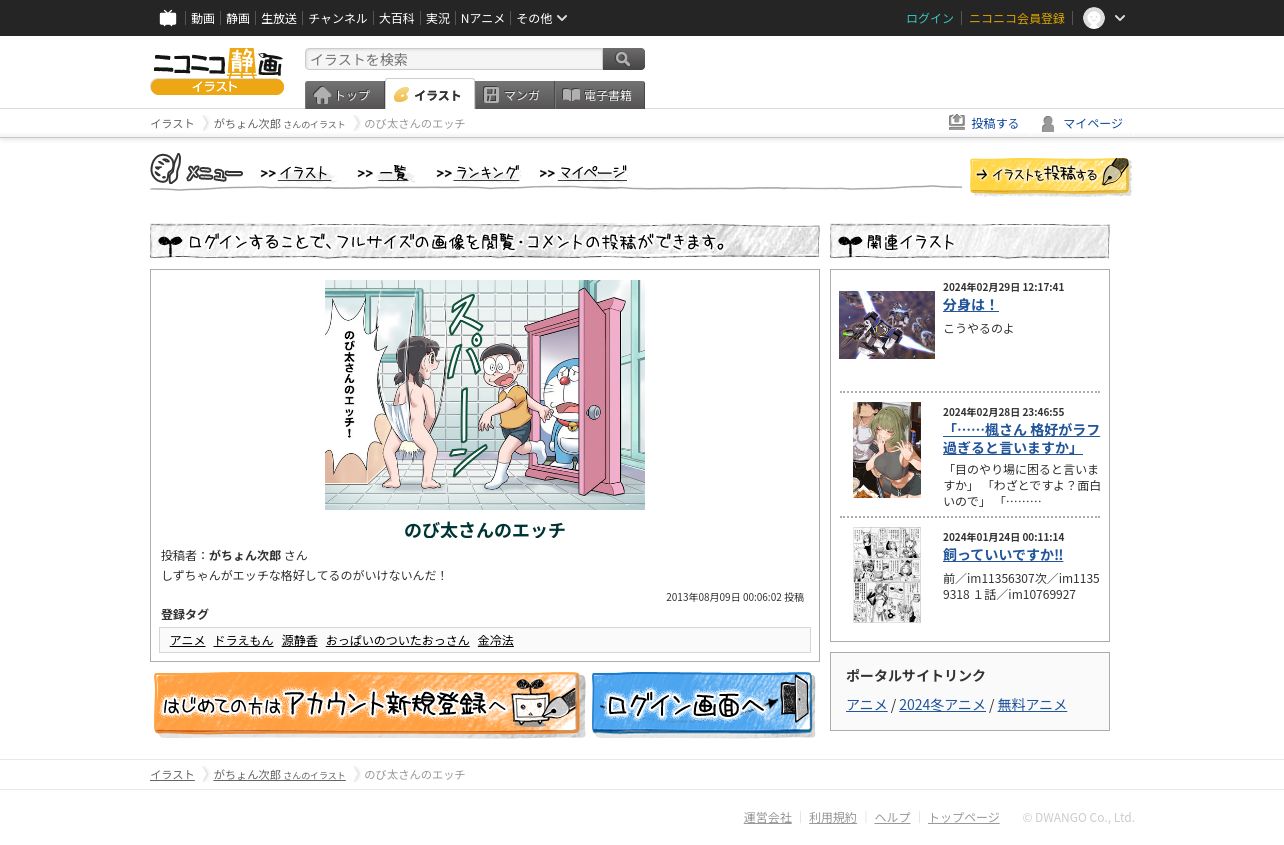Viewport: 1284px width, 845px height.
Task: Open 実況 in the top bar
Action: [x=438, y=18]
